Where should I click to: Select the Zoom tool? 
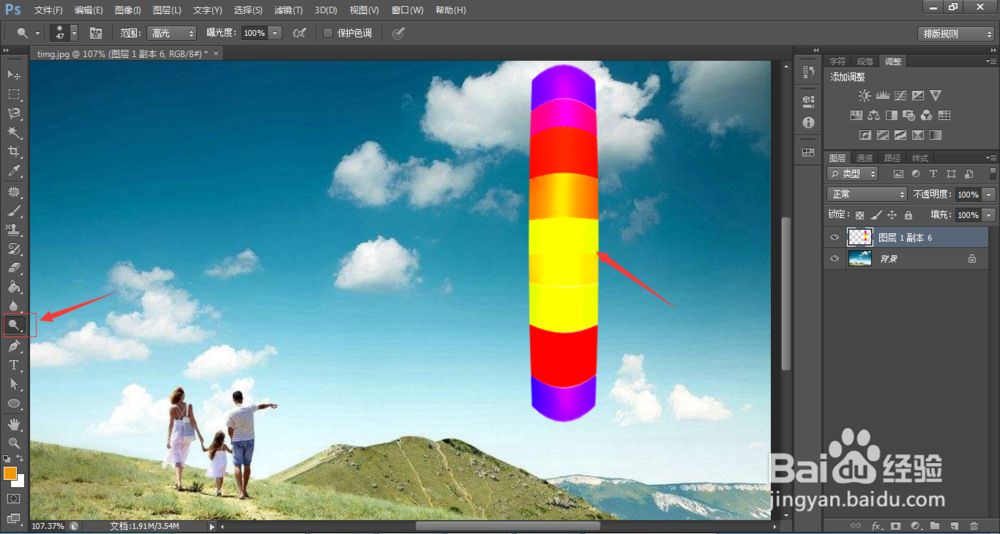[14, 443]
